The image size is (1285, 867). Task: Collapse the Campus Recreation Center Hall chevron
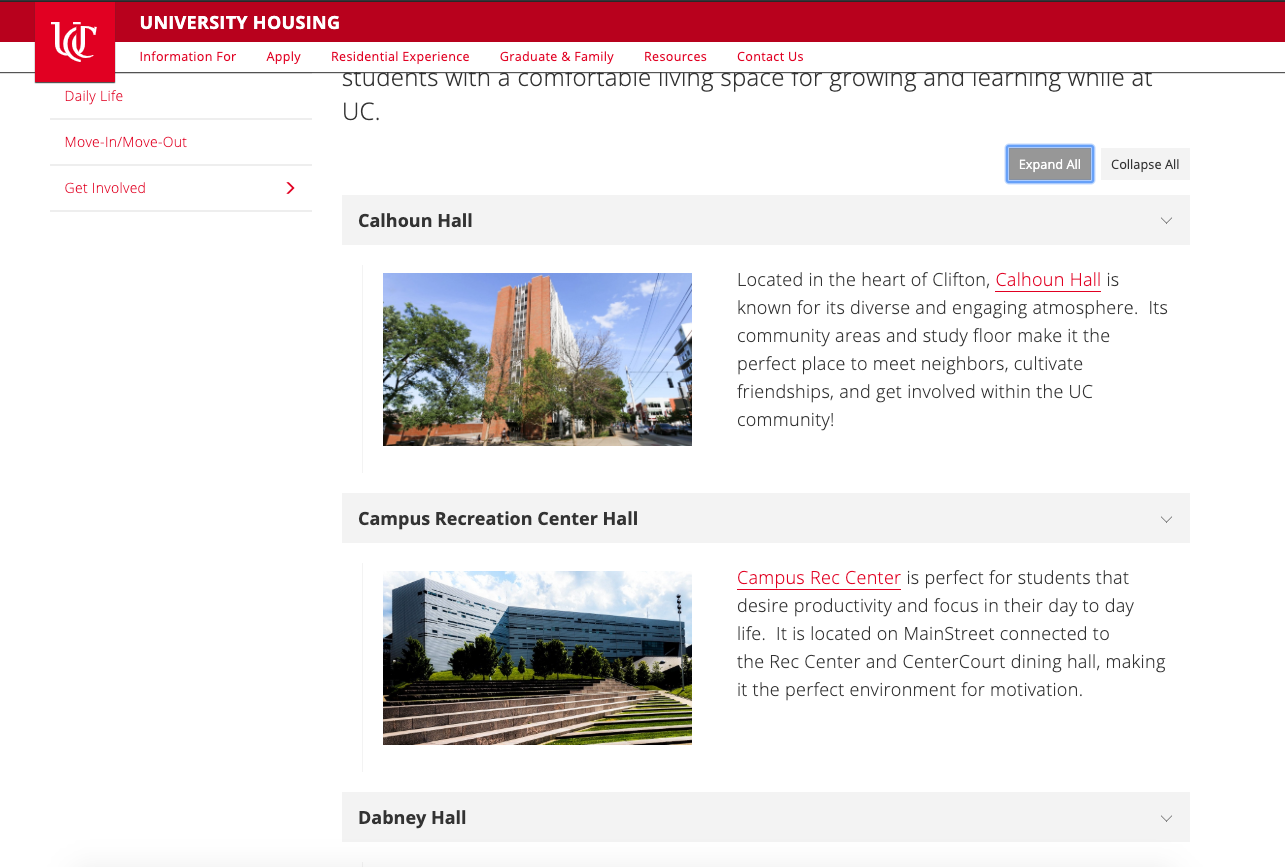point(1166,519)
